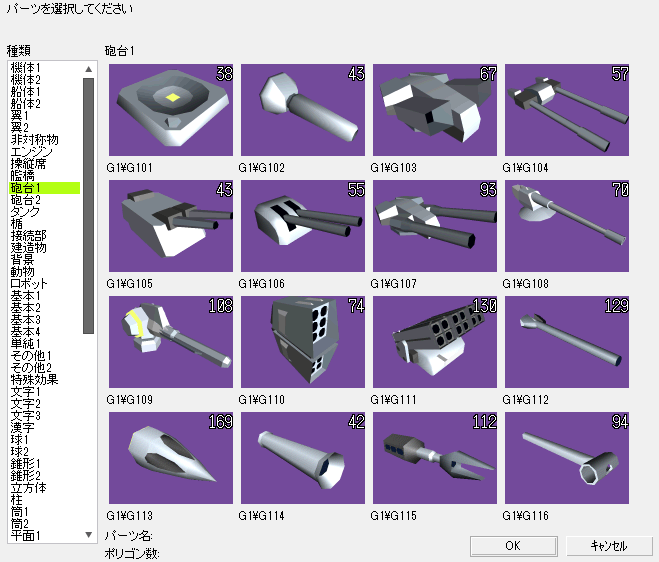The width and height of the screenshot is (659, 562).
Task: Choose the G1¥G102 single barrel part
Action: click(x=303, y=110)
